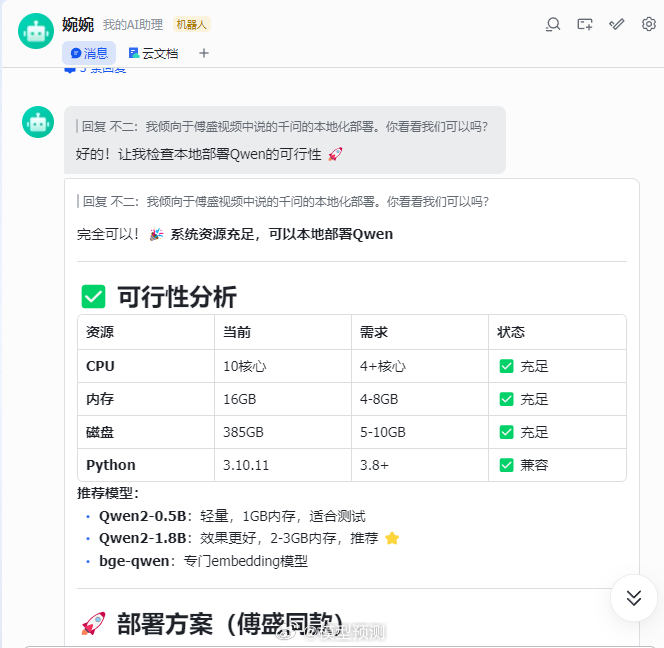The height and width of the screenshot is (648, 664).
Task: Click the 我的AI助理 subtitle
Action: tap(133, 25)
